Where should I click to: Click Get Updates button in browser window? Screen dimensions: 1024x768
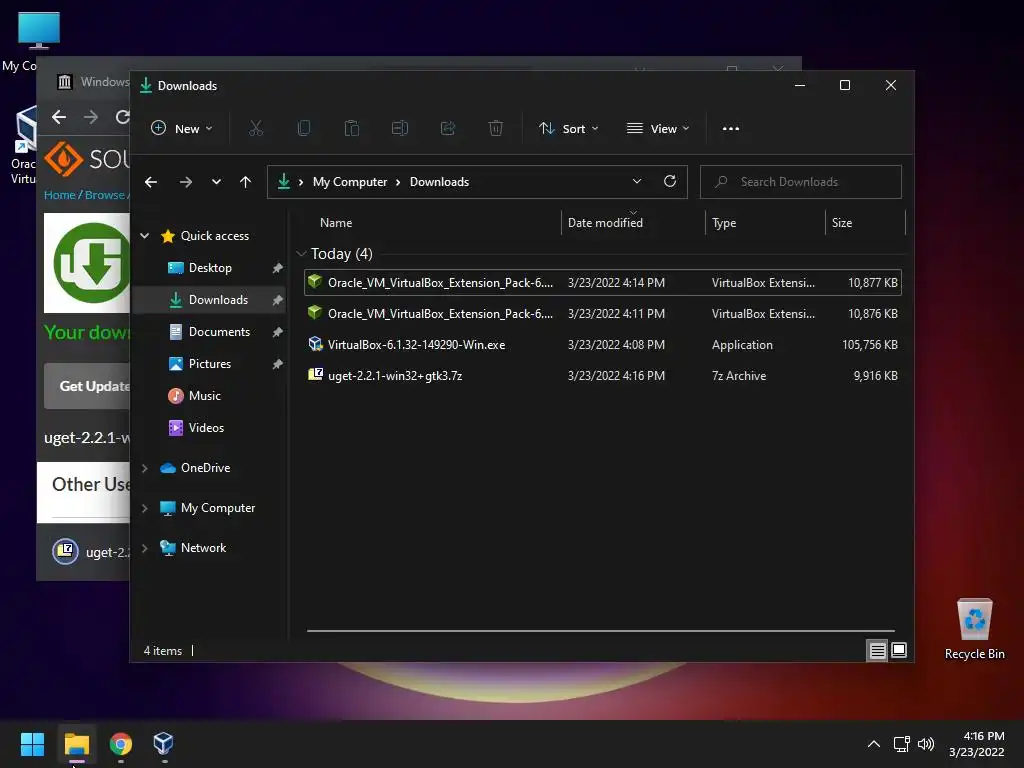click(88, 386)
